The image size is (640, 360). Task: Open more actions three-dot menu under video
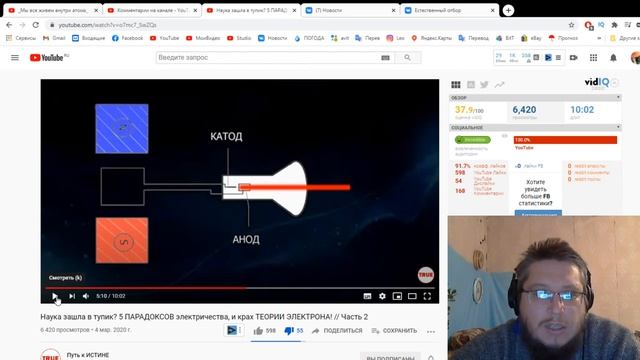click(x=431, y=331)
